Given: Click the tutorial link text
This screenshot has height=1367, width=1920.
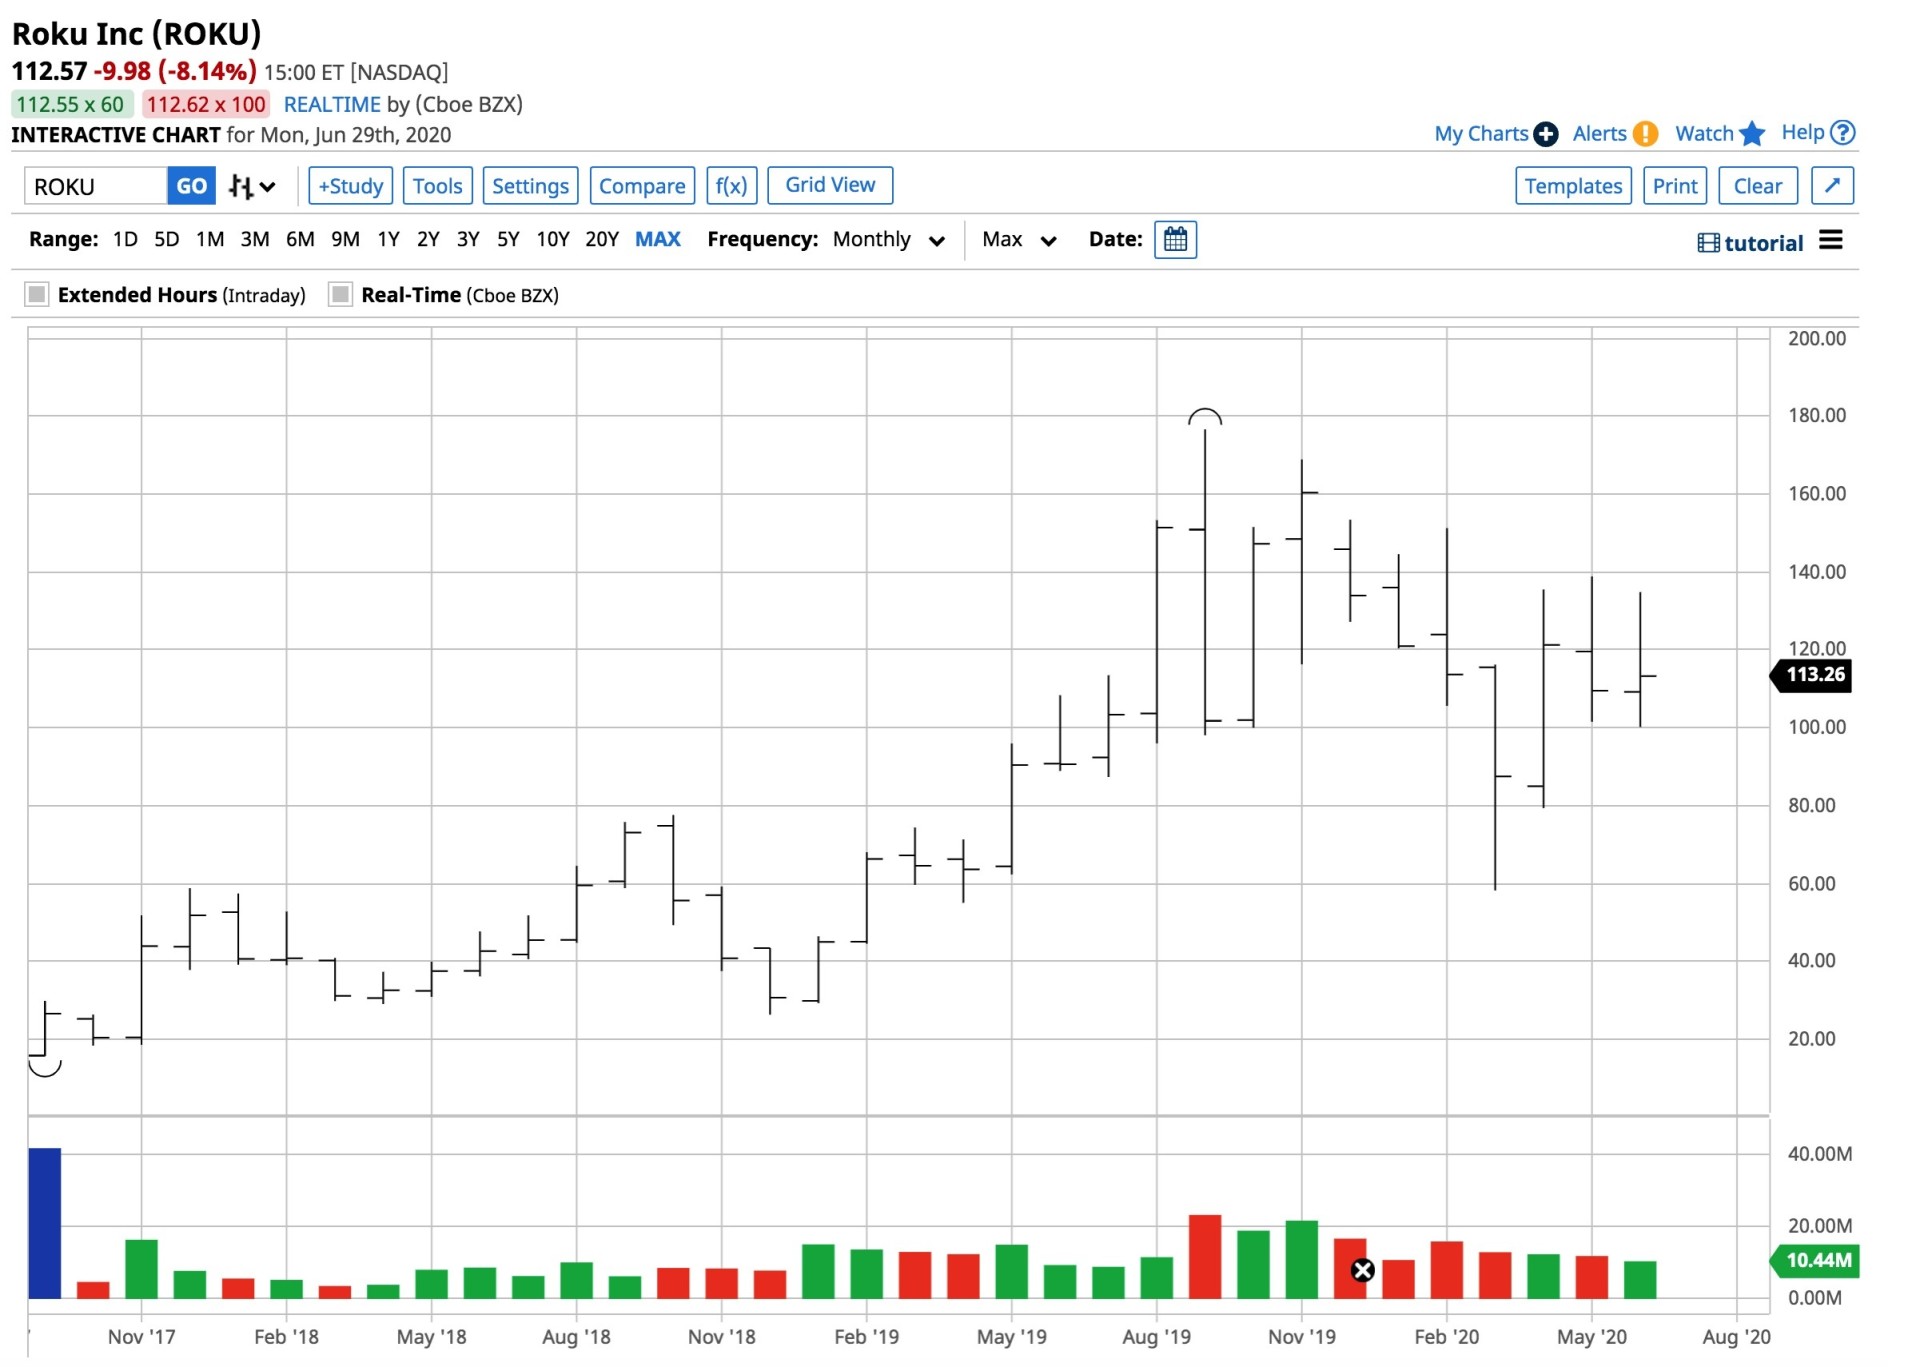Looking at the screenshot, I should click(1764, 243).
